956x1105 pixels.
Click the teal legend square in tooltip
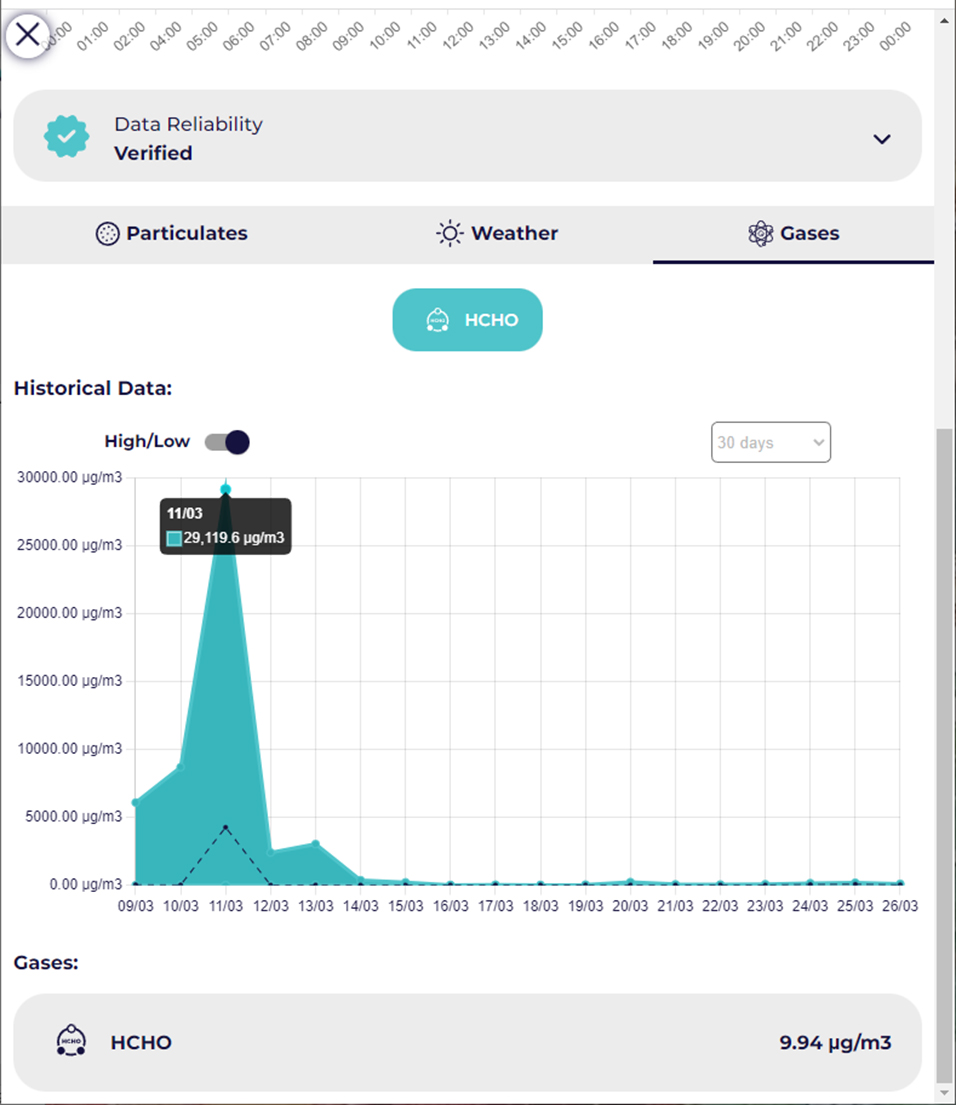[x=174, y=539]
